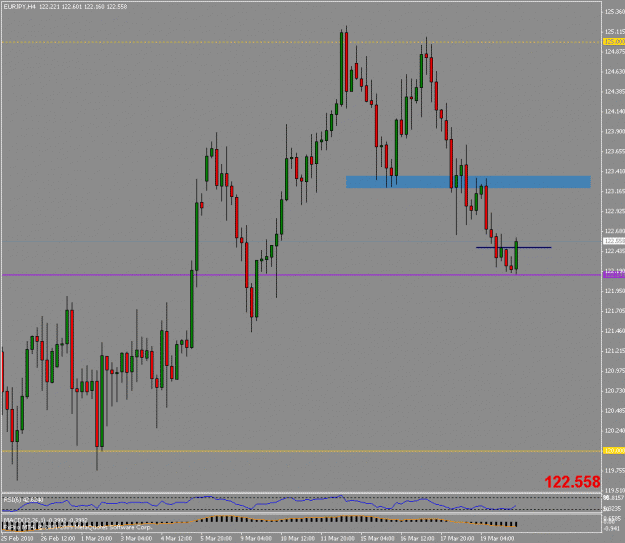Click the 16 Mar 12:00 date label
This screenshot has width=625, height=543.
(417, 538)
